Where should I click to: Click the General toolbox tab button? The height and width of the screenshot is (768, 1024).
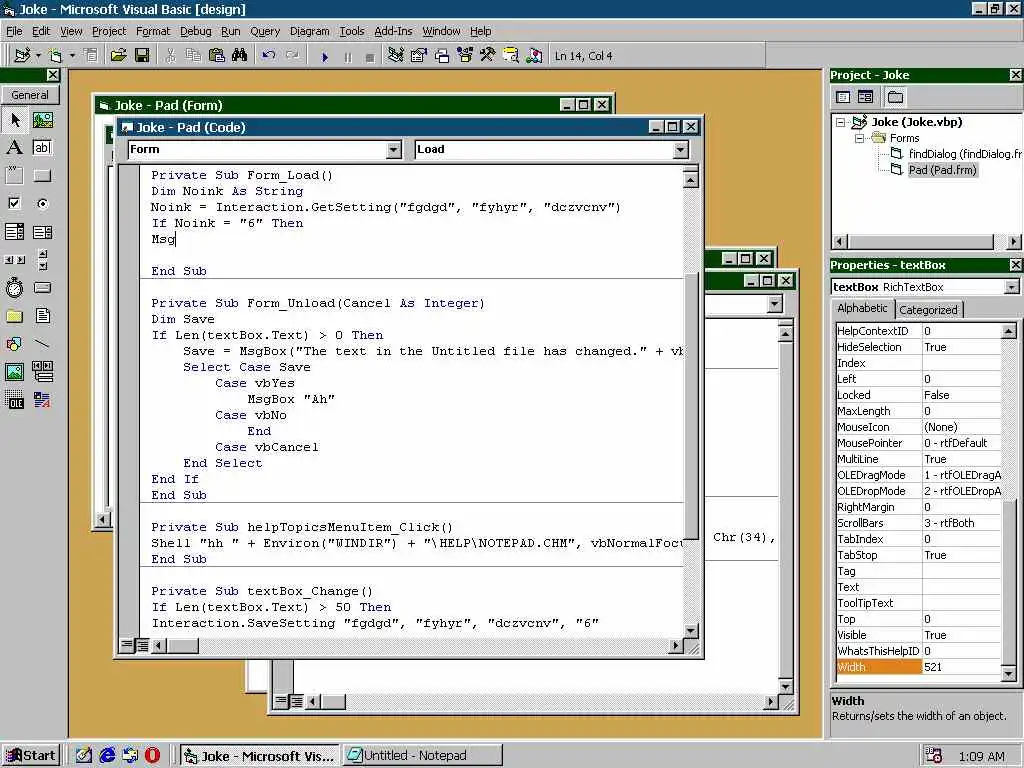click(30, 95)
